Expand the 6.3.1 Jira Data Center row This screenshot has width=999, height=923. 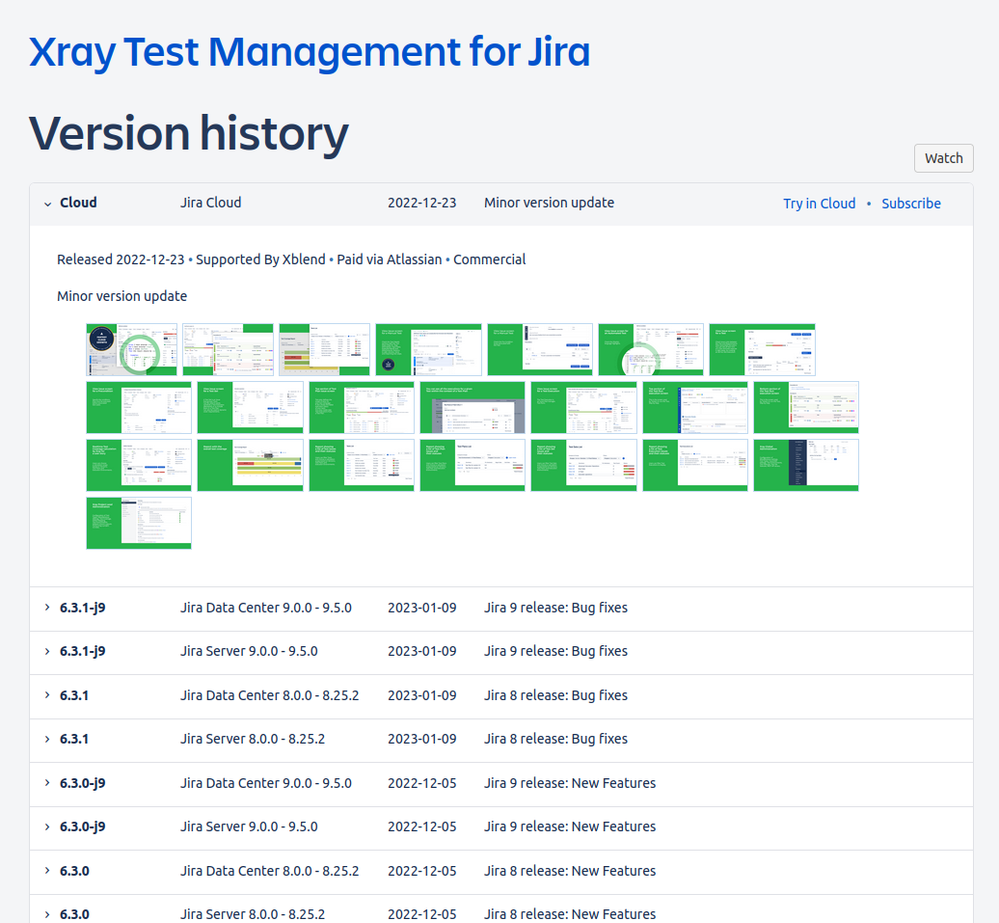coord(47,695)
